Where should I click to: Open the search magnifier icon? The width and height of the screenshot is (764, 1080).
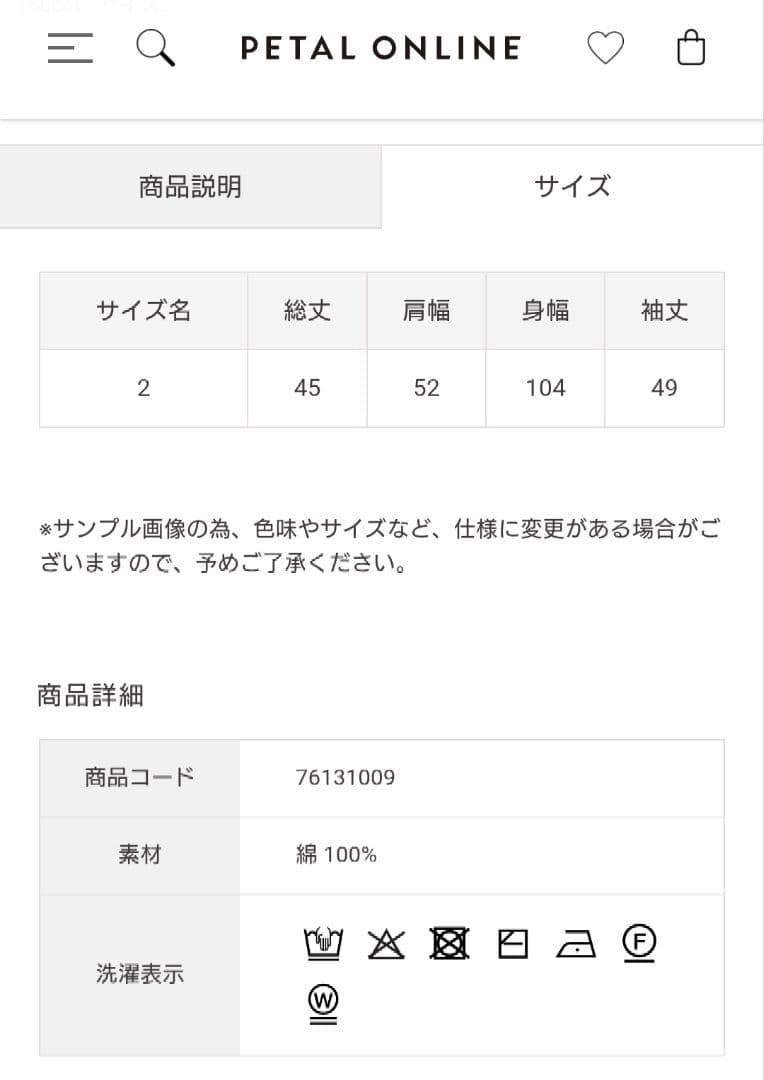click(x=155, y=48)
